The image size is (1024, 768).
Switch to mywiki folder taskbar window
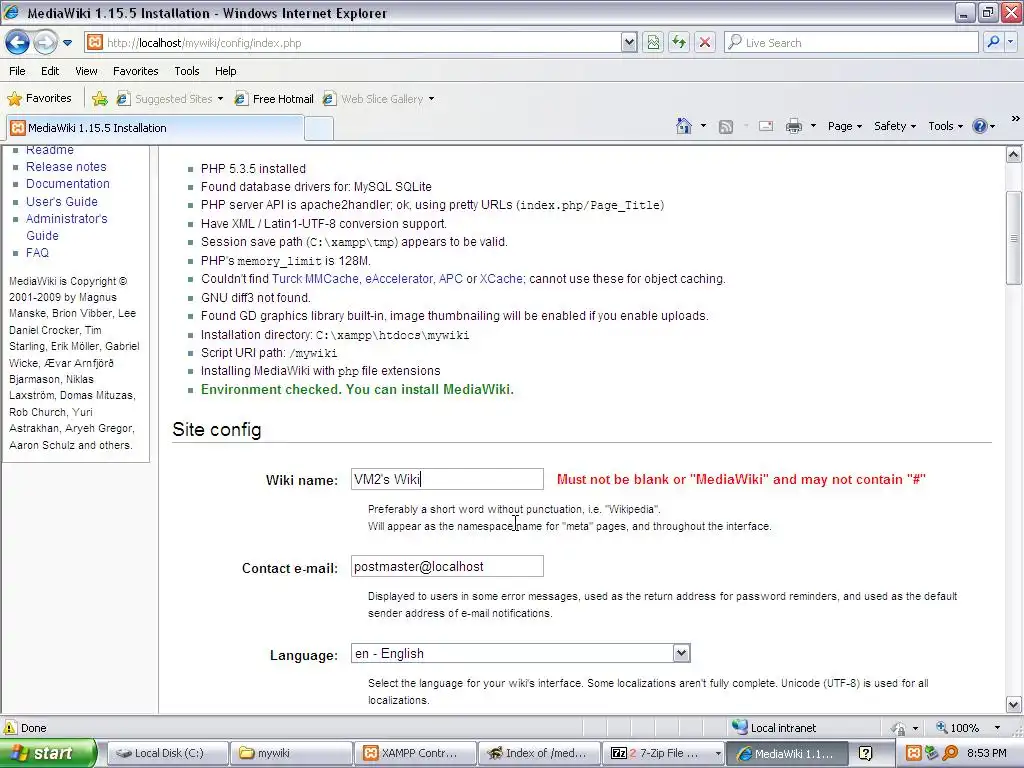tap(291, 753)
